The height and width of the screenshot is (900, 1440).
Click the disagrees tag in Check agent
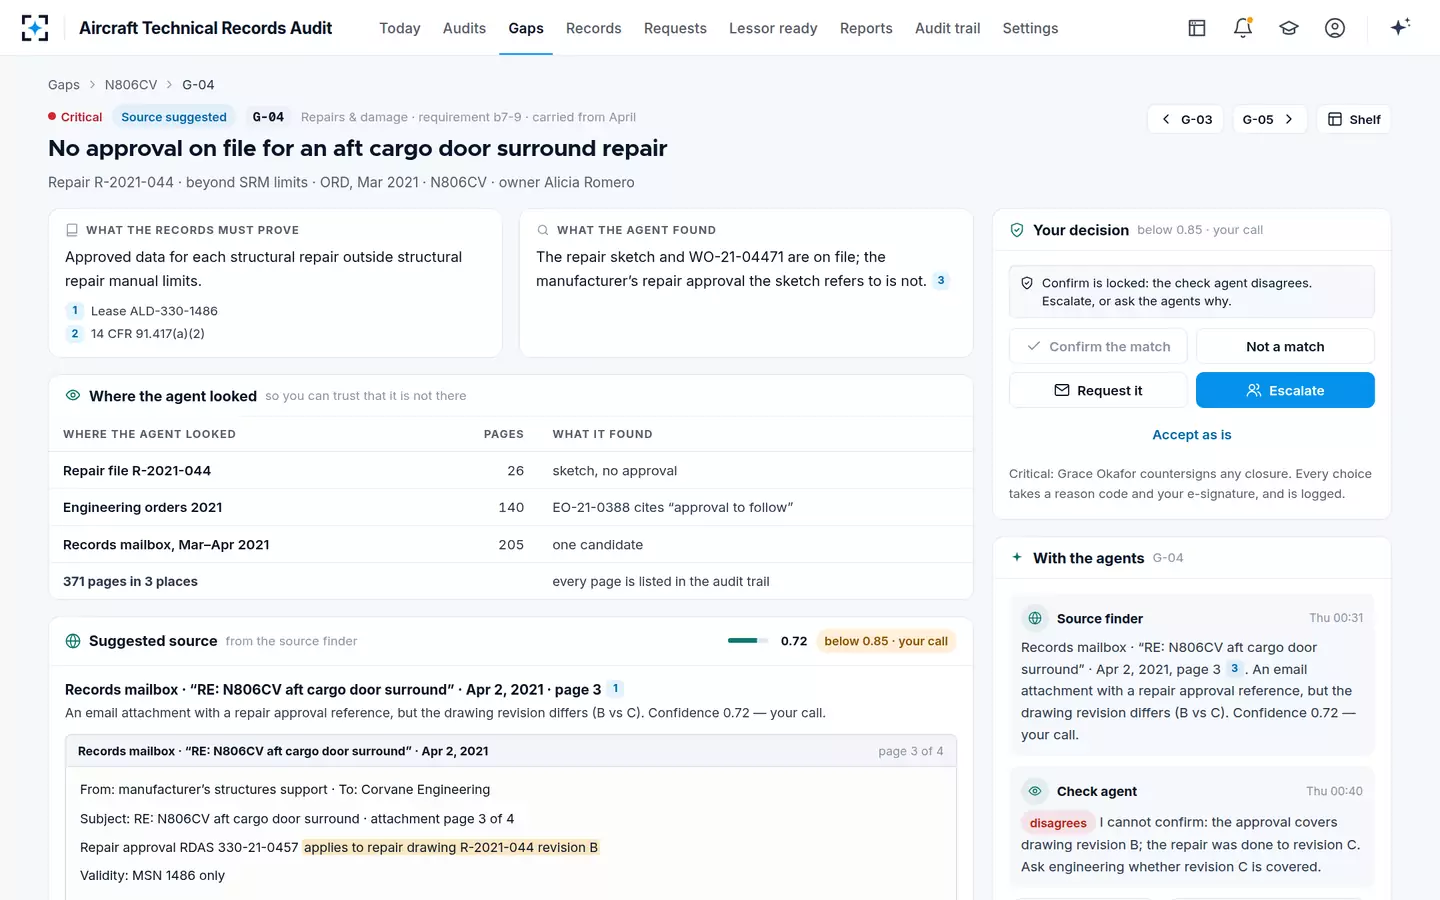click(1058, 823)
